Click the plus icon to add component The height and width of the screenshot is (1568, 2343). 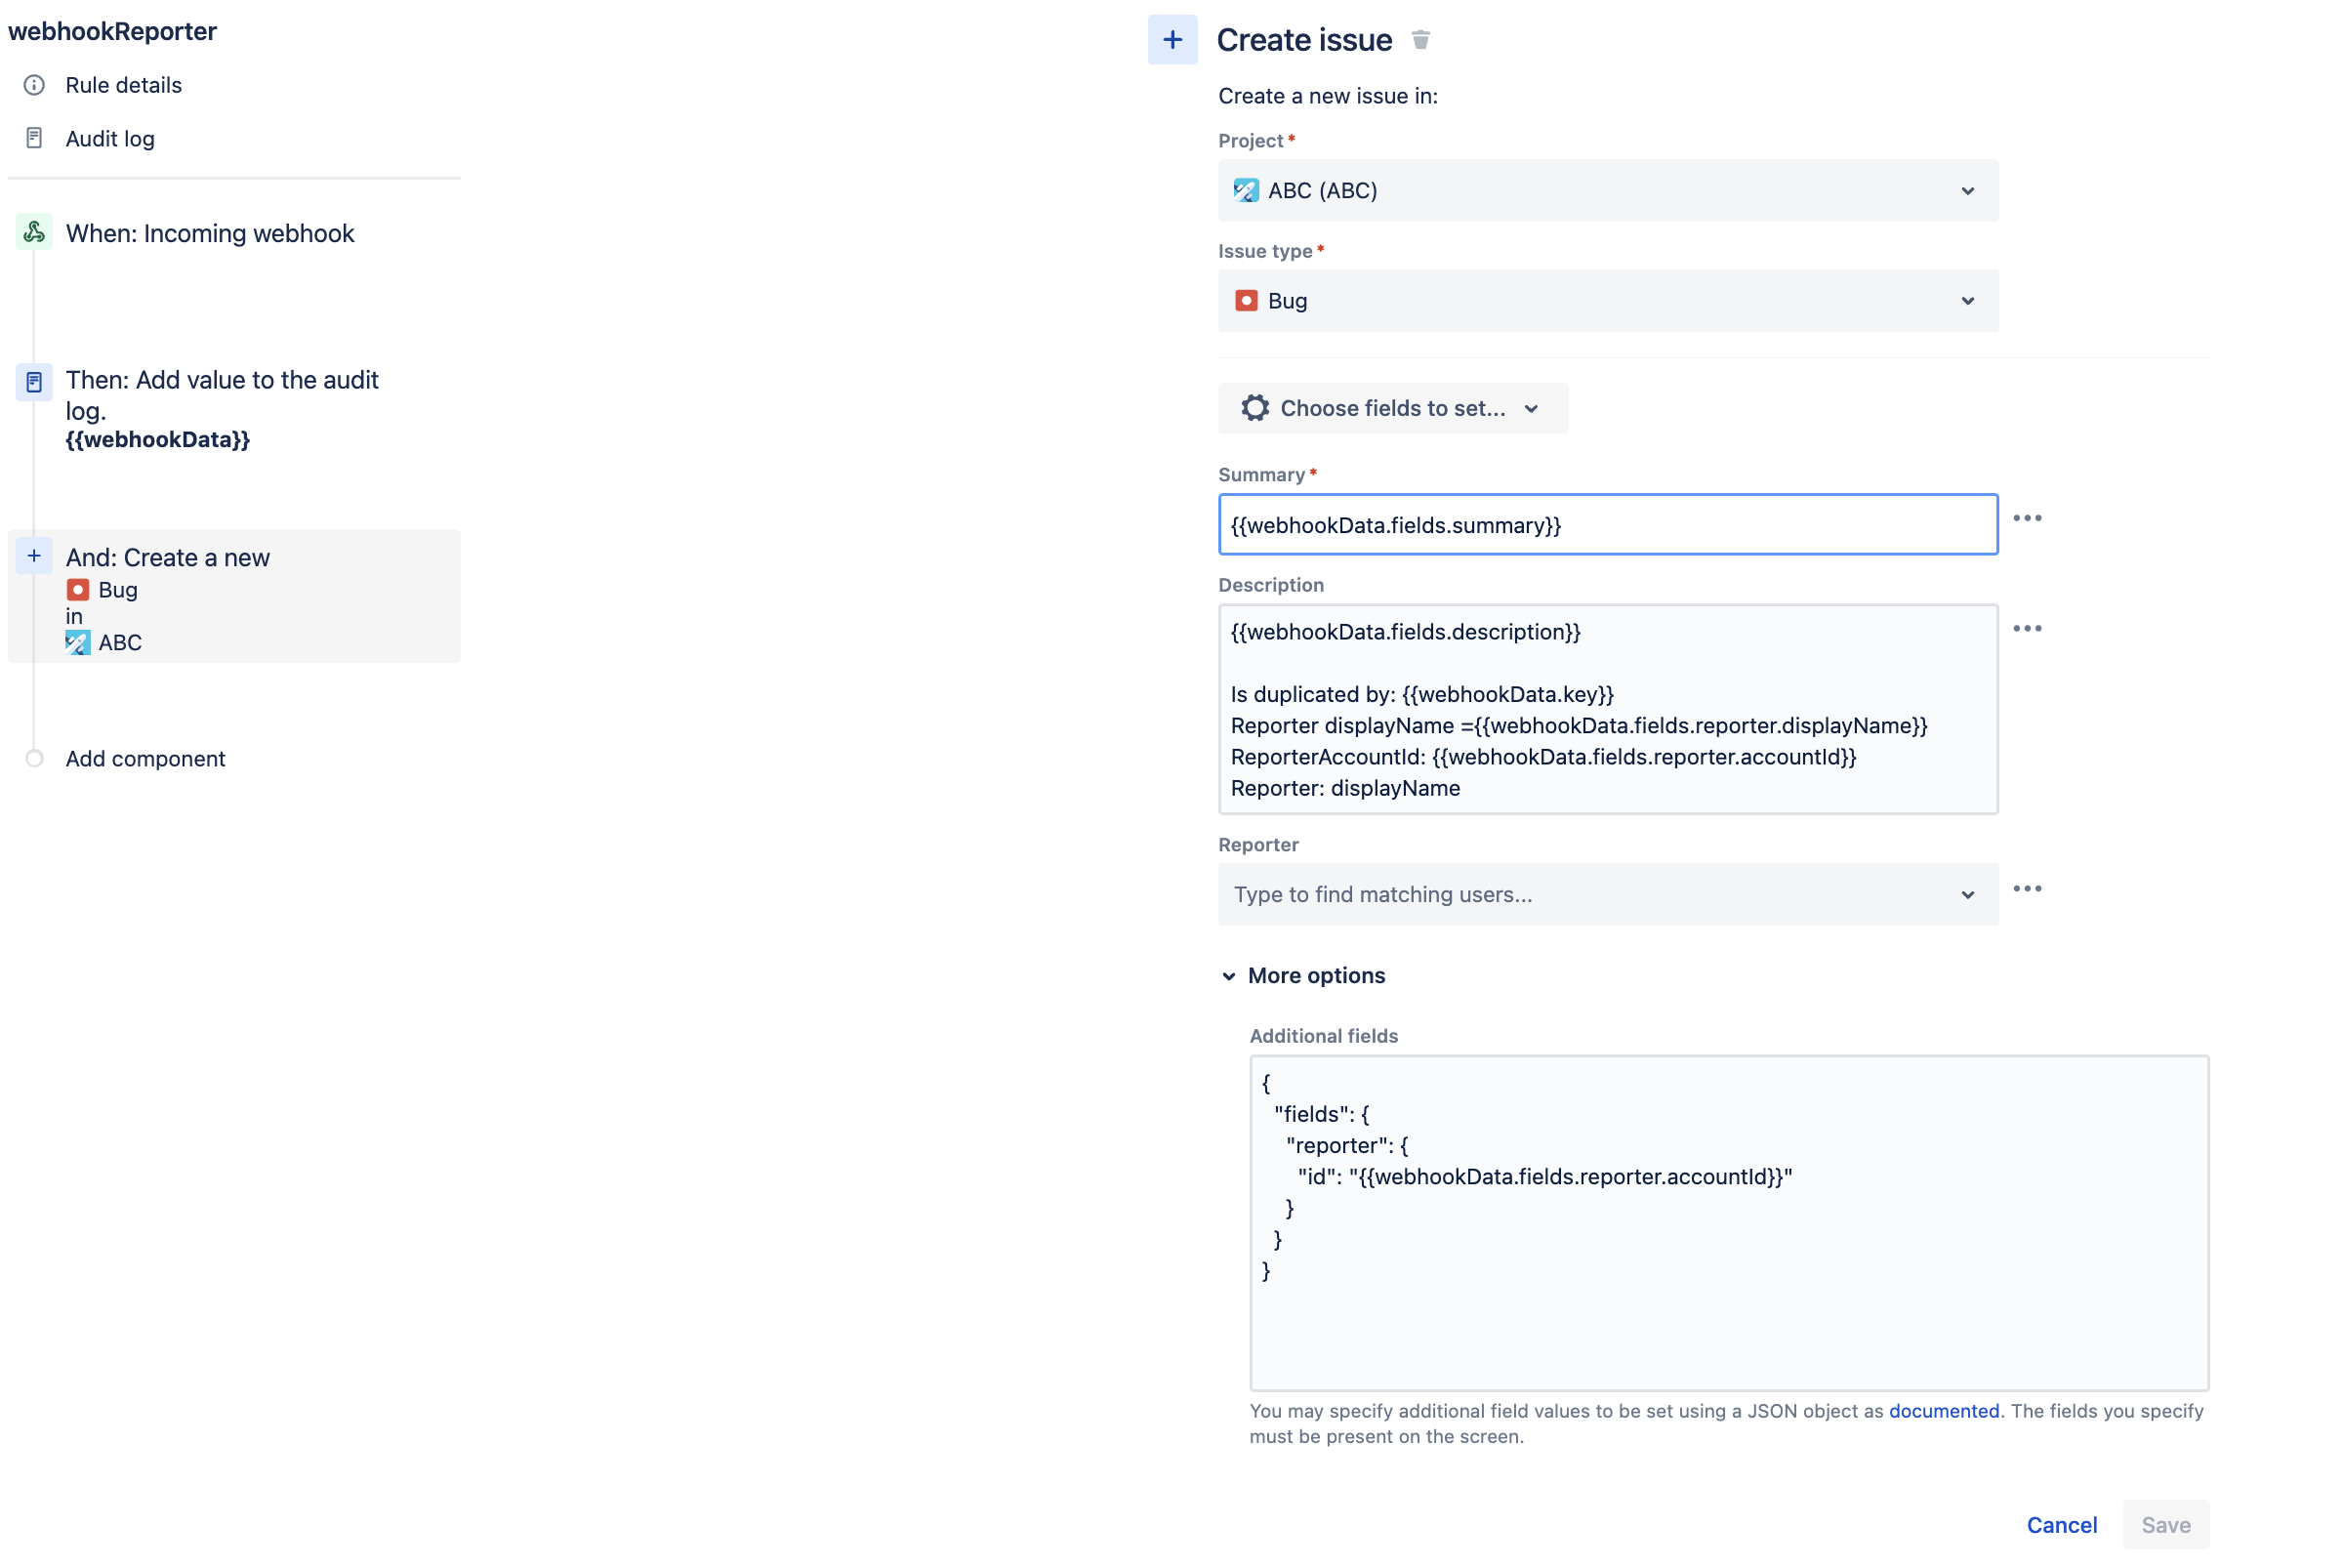[x=33, y=760]
